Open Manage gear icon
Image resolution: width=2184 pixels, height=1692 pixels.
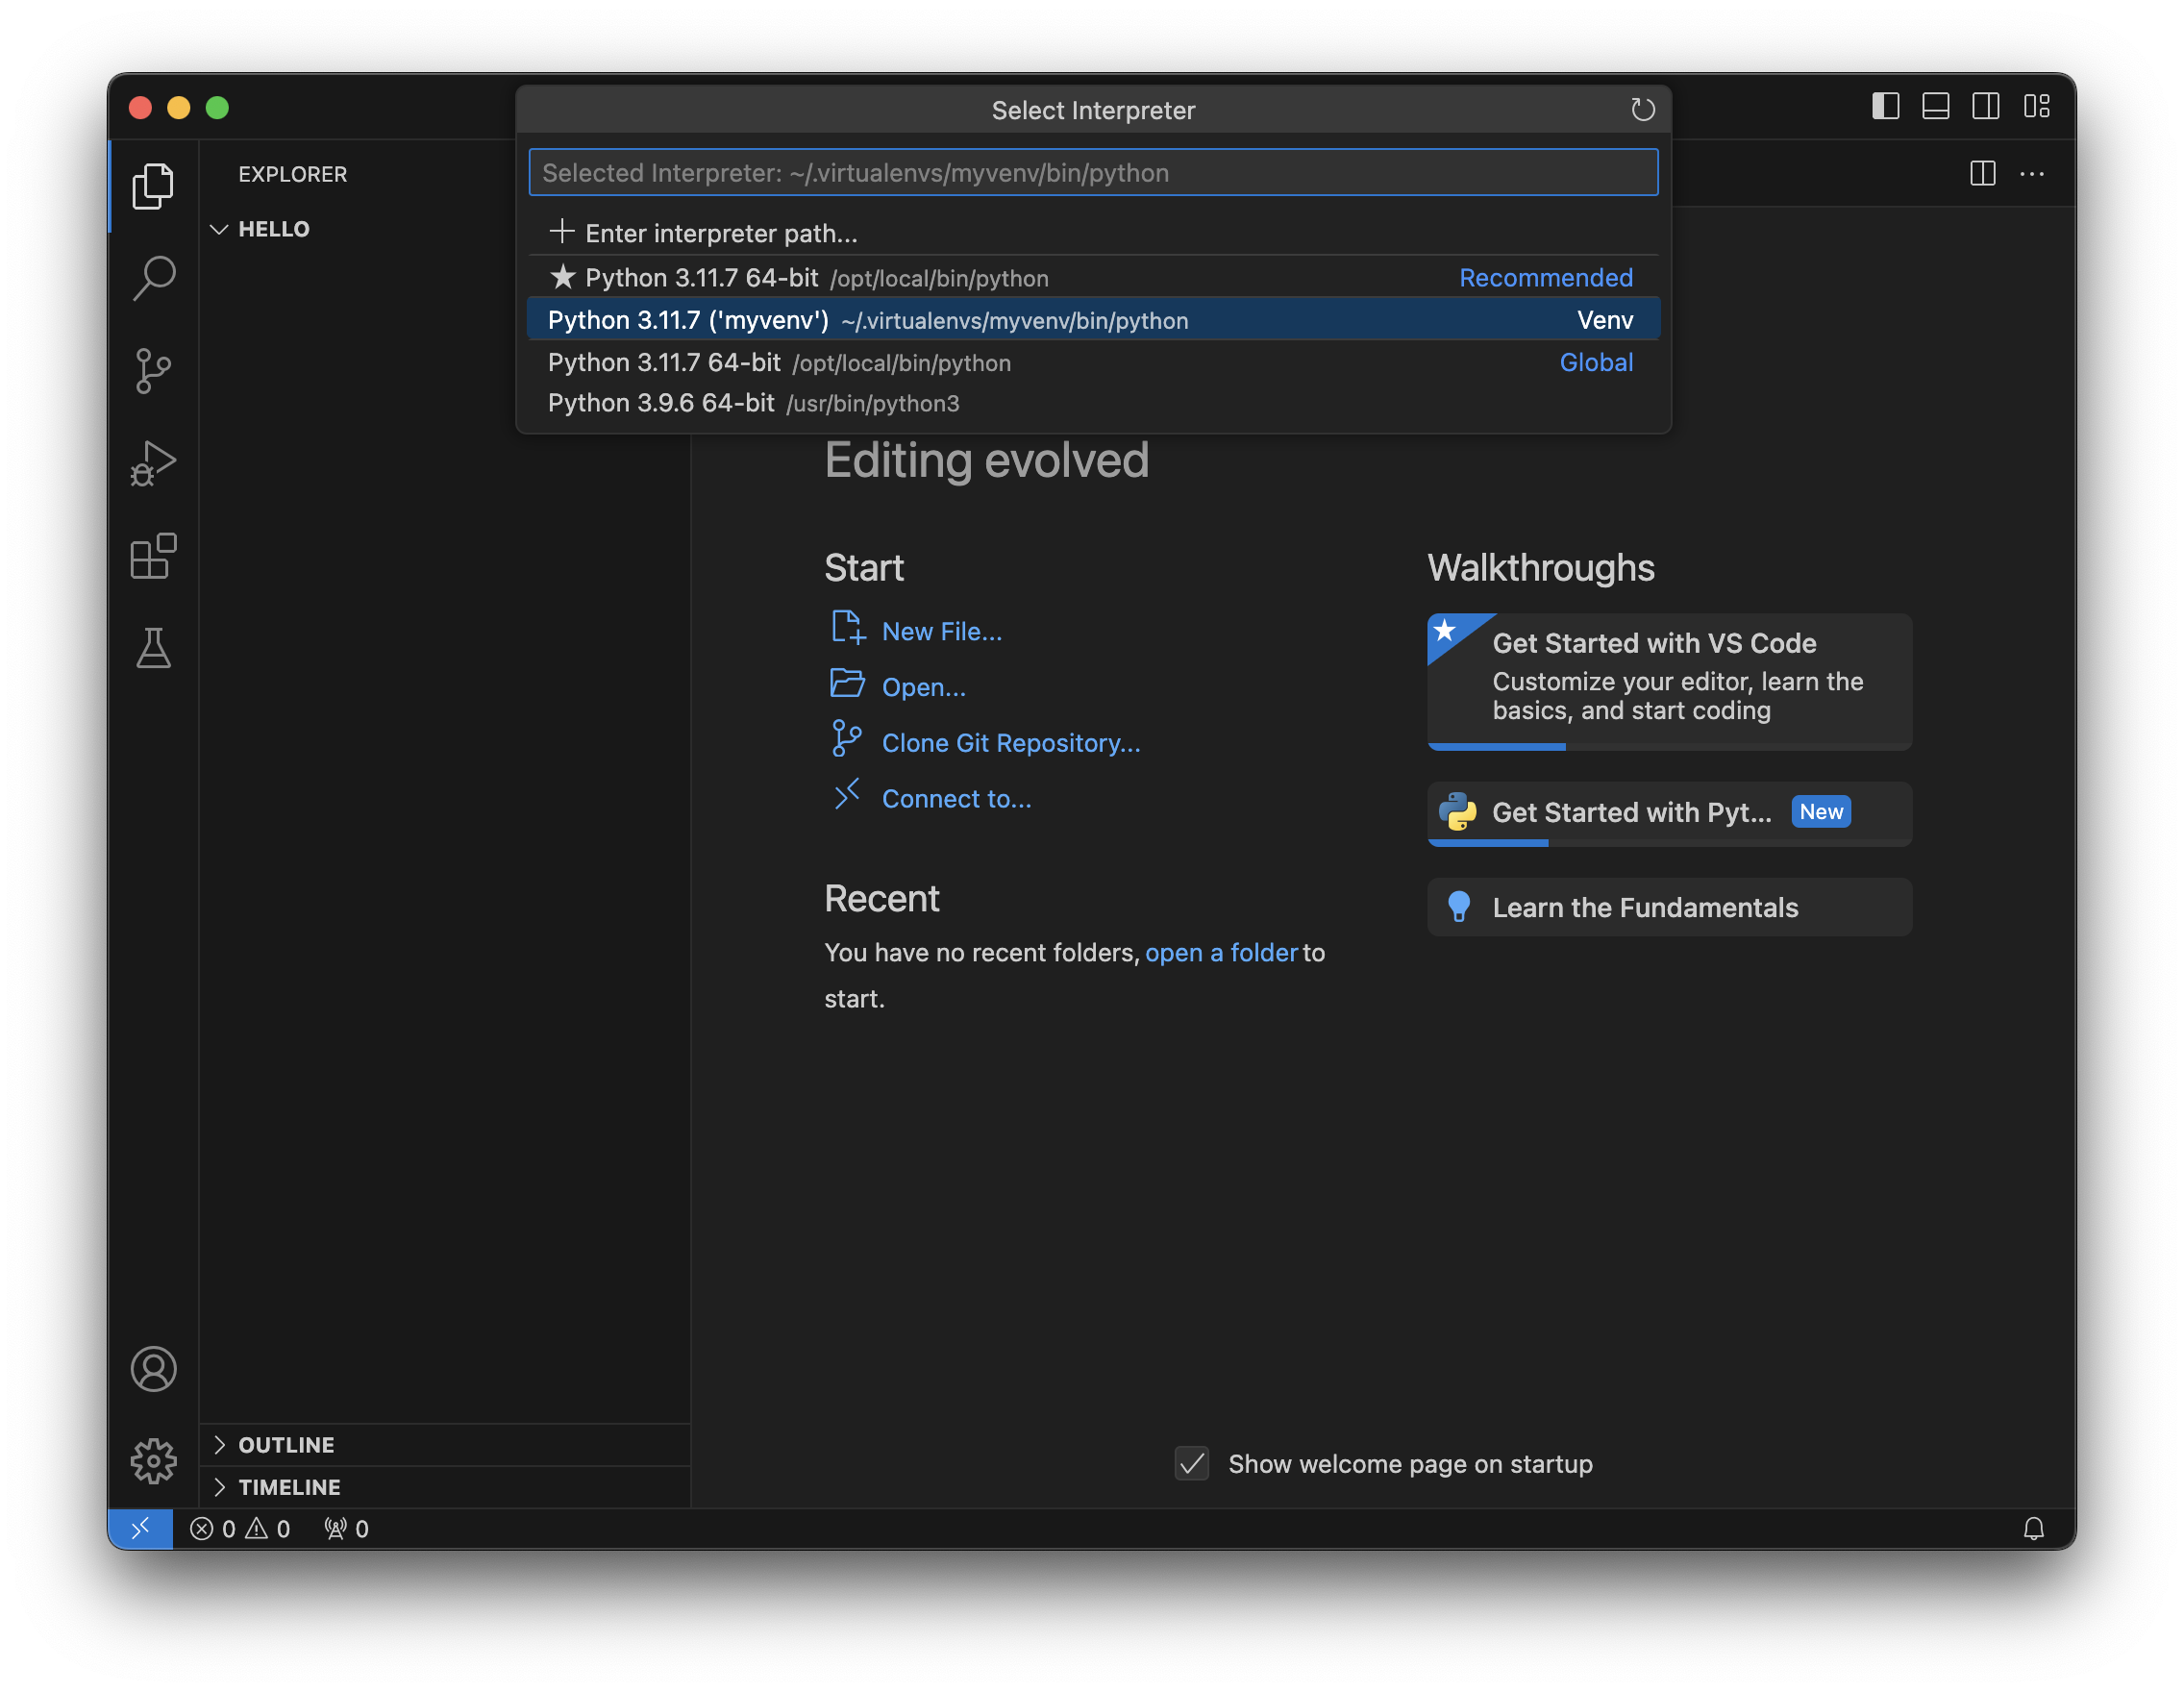tap(153, 1461)
